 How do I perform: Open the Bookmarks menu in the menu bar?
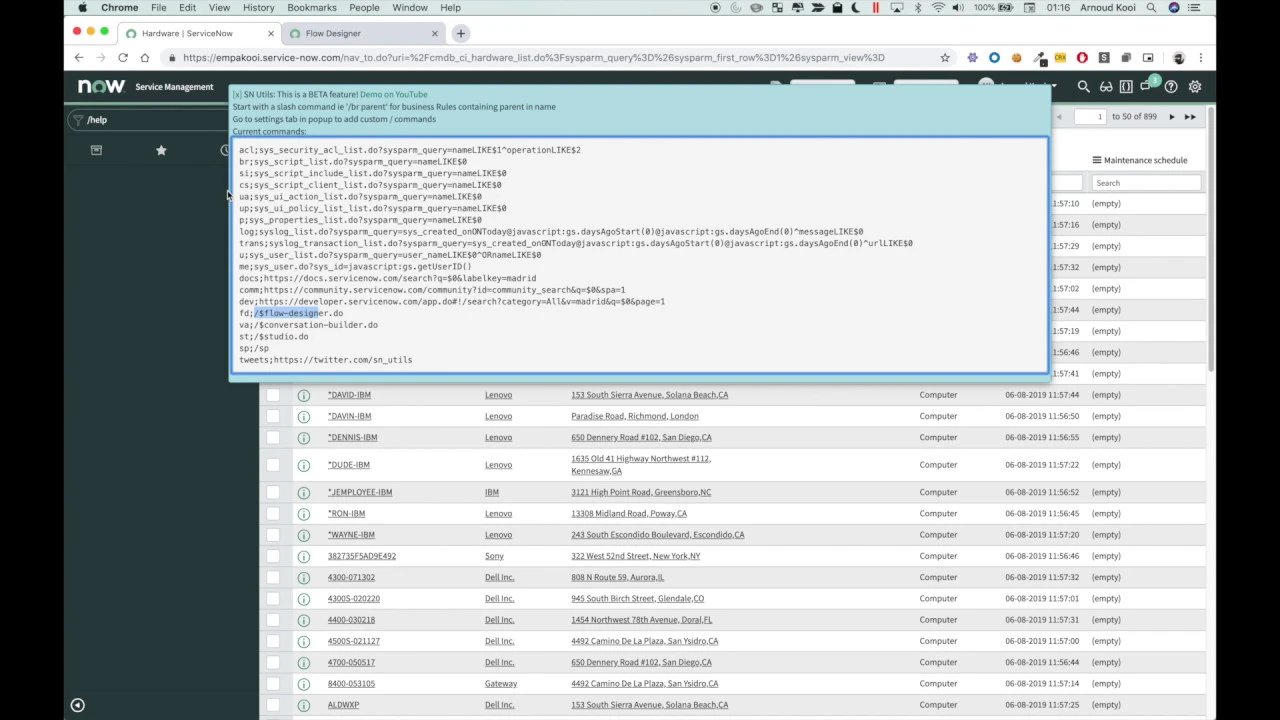pyautogui.click(x=311, y=8)
